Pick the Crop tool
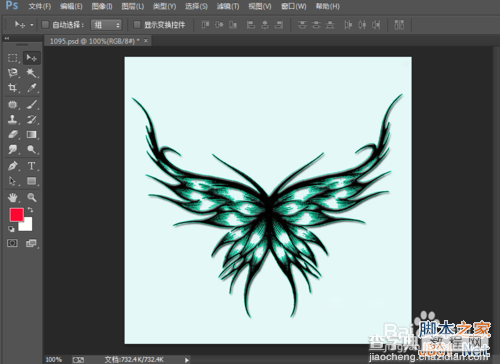This screenshot has height=364, width=500. click(x=13, y=87)
